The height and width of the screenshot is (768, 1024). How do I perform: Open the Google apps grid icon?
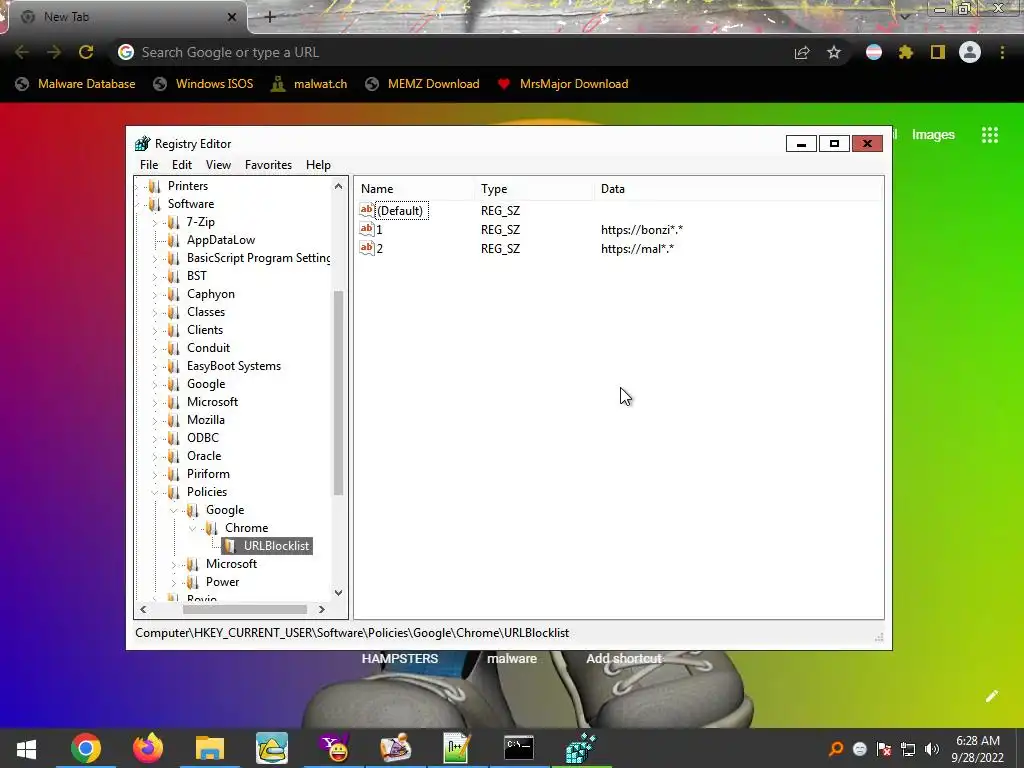pyautogui.click(x=989, y=135)
